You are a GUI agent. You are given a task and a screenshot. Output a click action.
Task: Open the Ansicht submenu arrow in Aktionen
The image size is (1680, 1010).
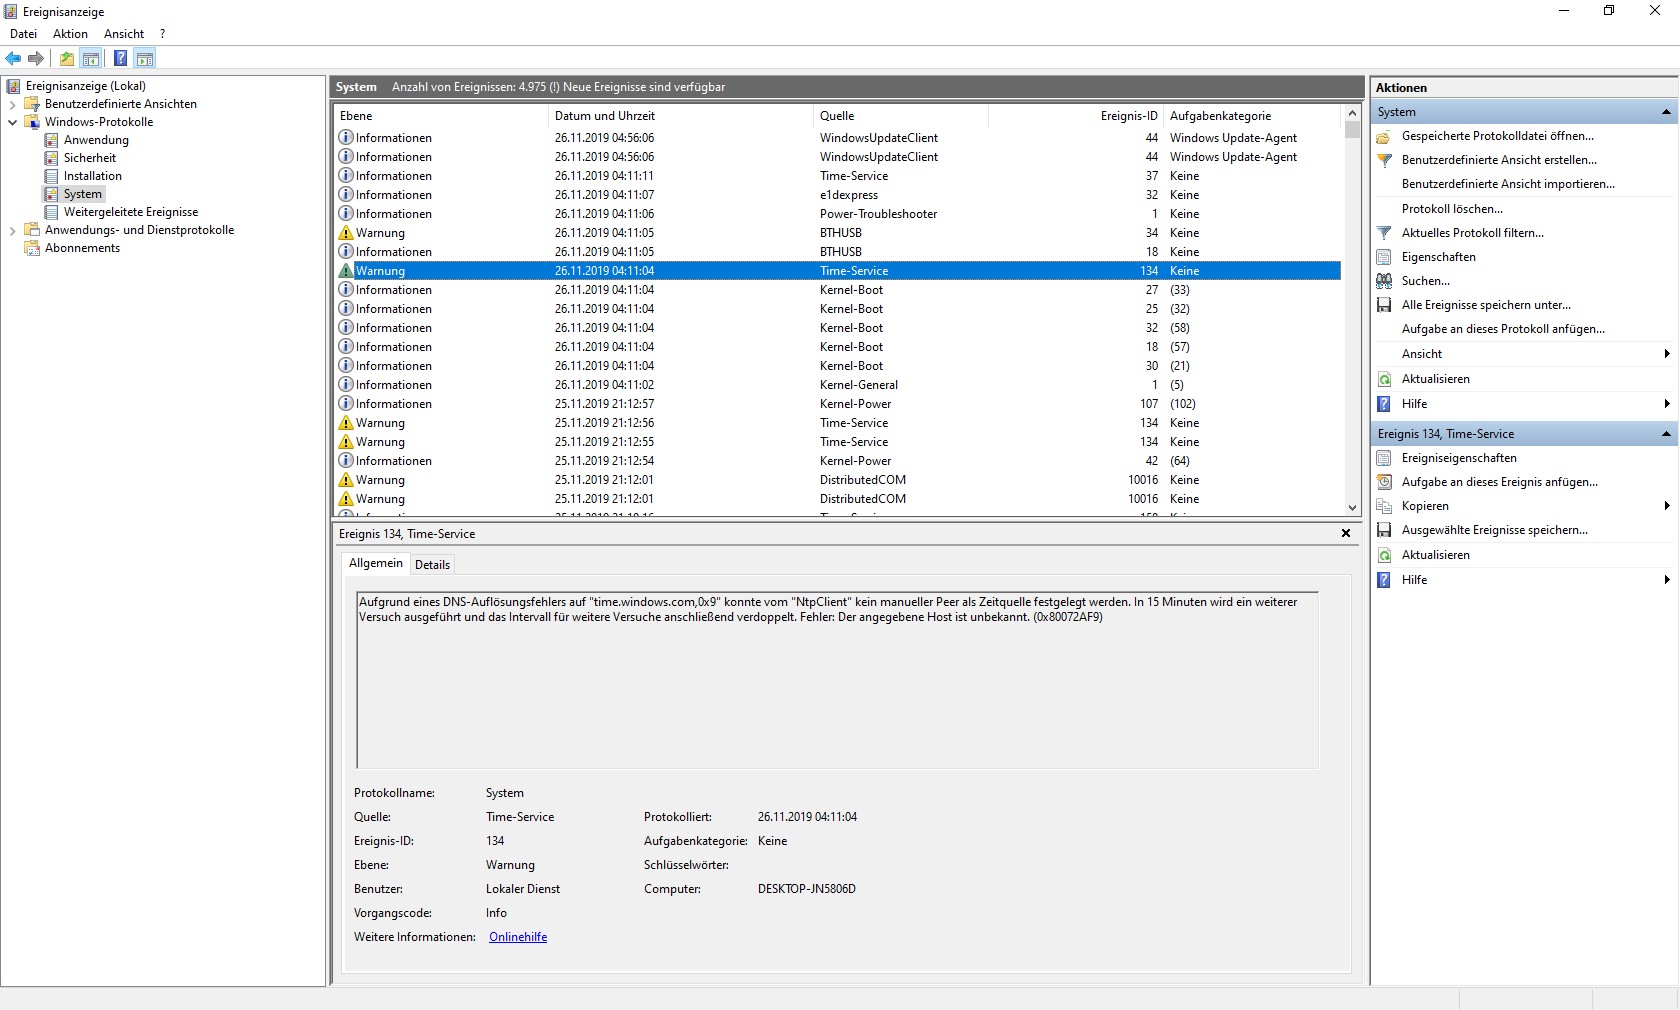pyautogui.click(x=1667, y=354)
